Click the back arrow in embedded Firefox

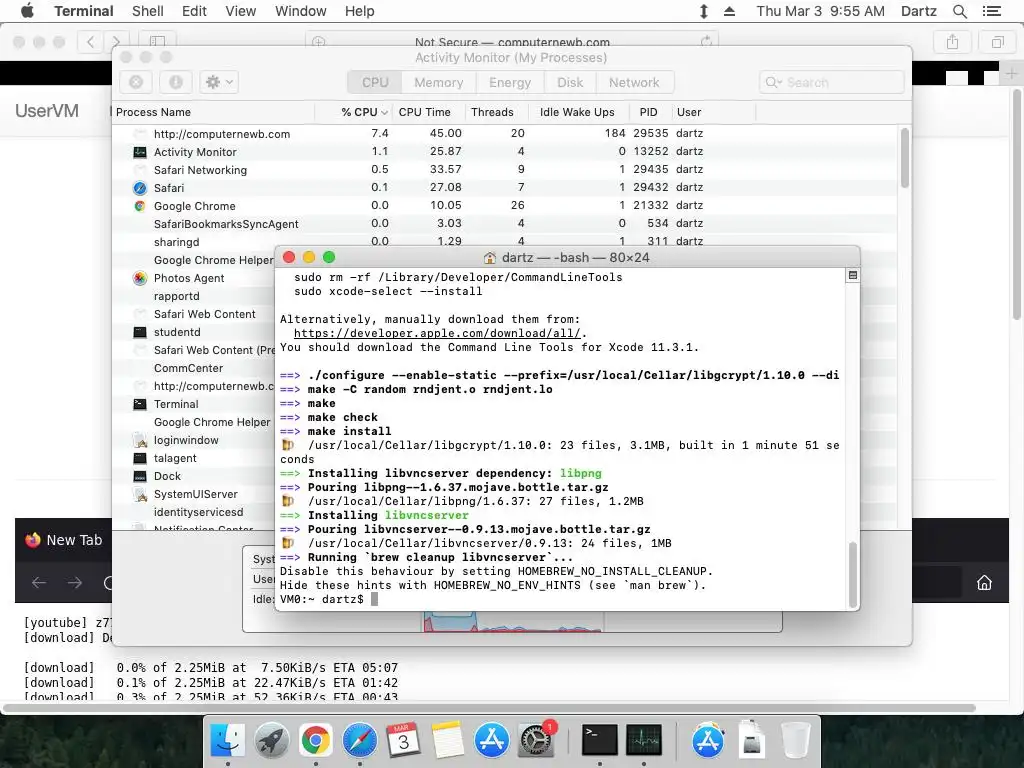click(39, 583)
